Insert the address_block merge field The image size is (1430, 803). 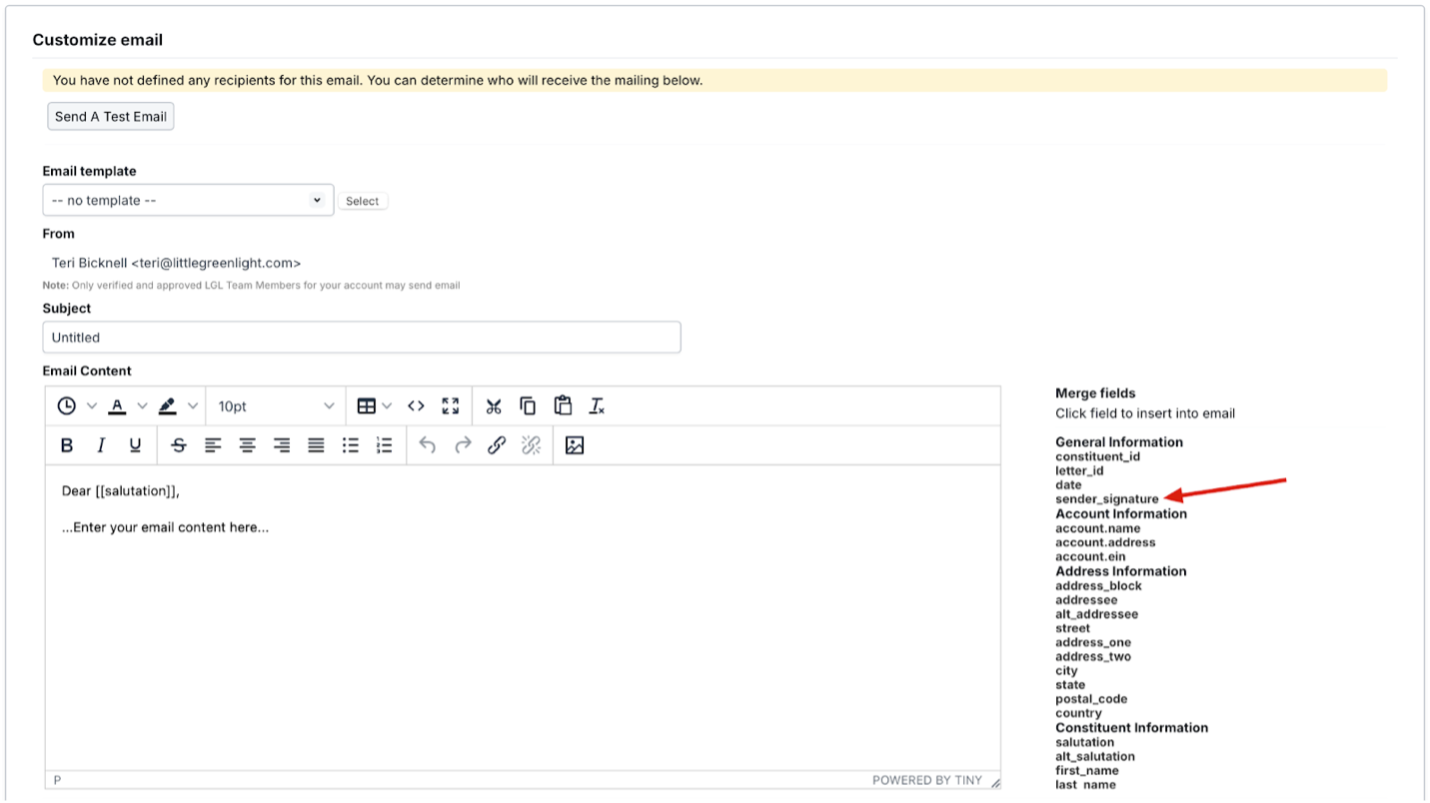pyautogui.click(x=1098, y=586)
